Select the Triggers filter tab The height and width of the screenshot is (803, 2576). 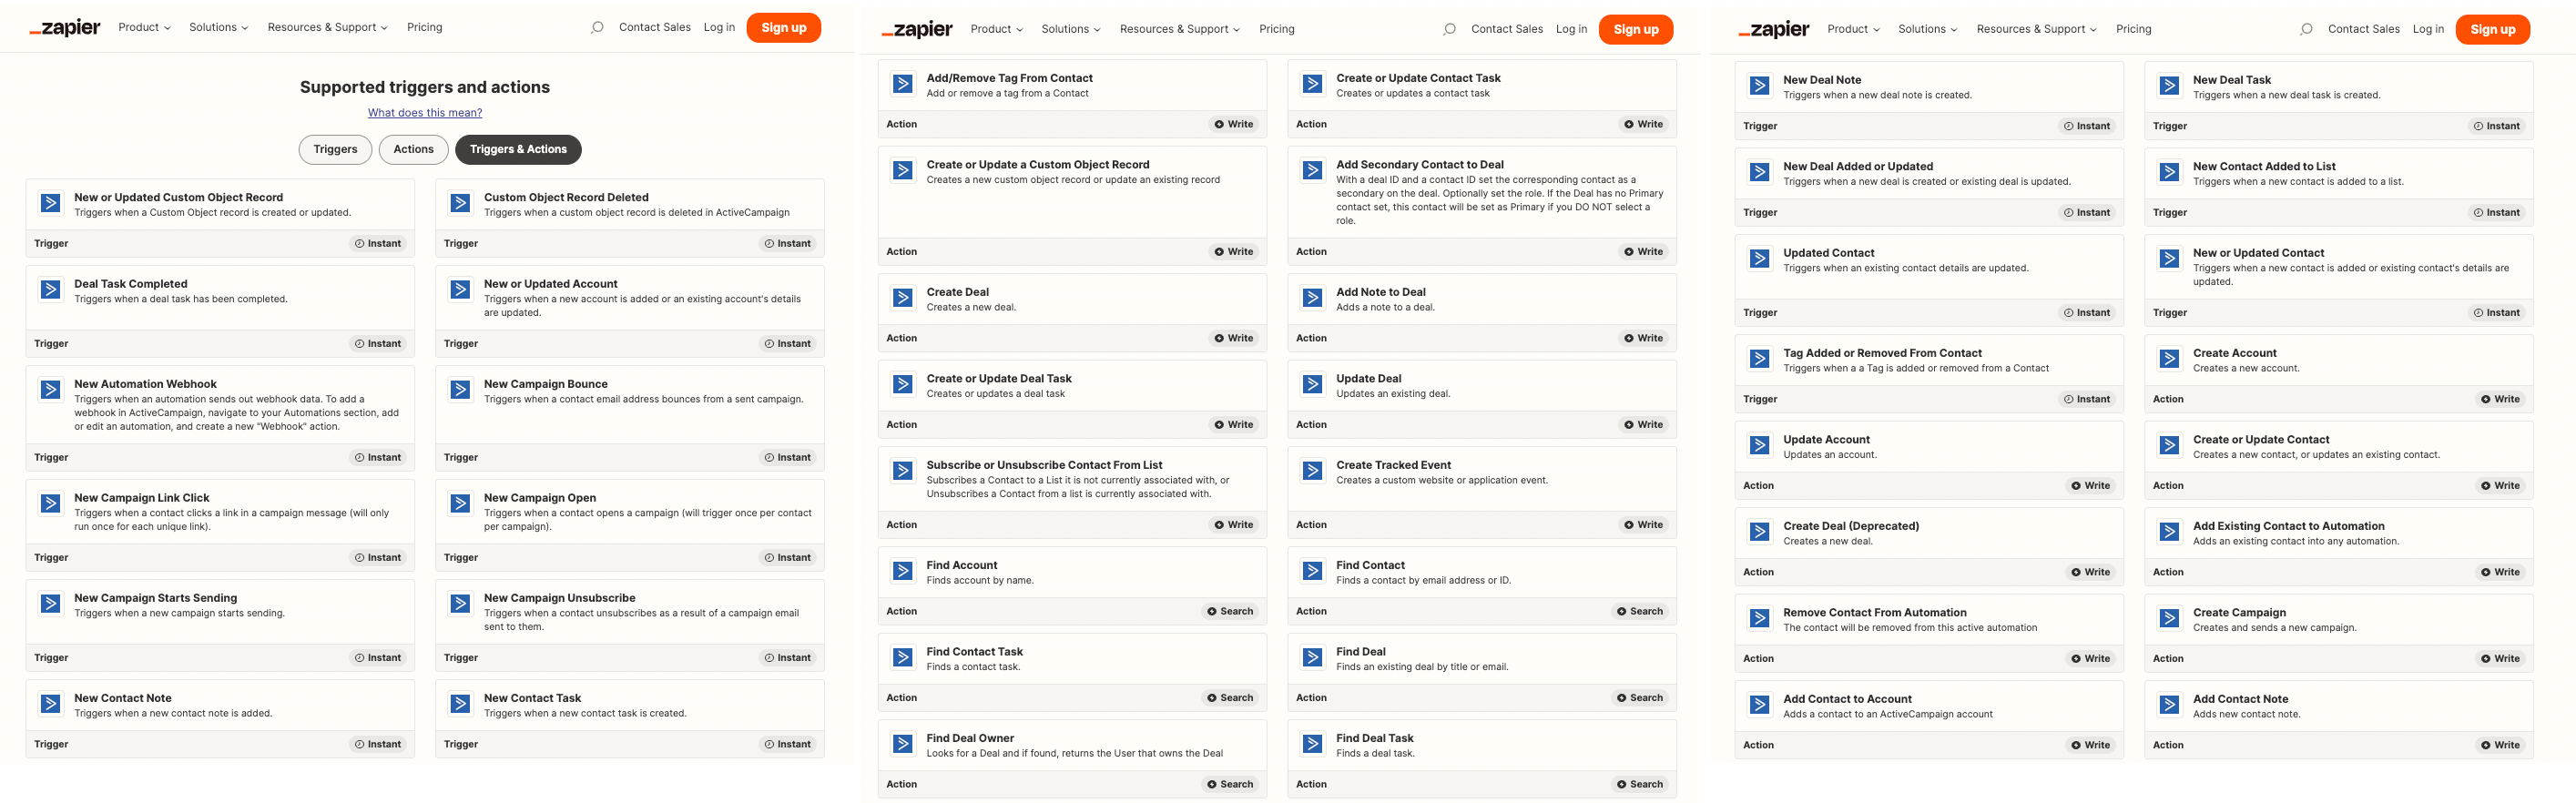point(335,150)
